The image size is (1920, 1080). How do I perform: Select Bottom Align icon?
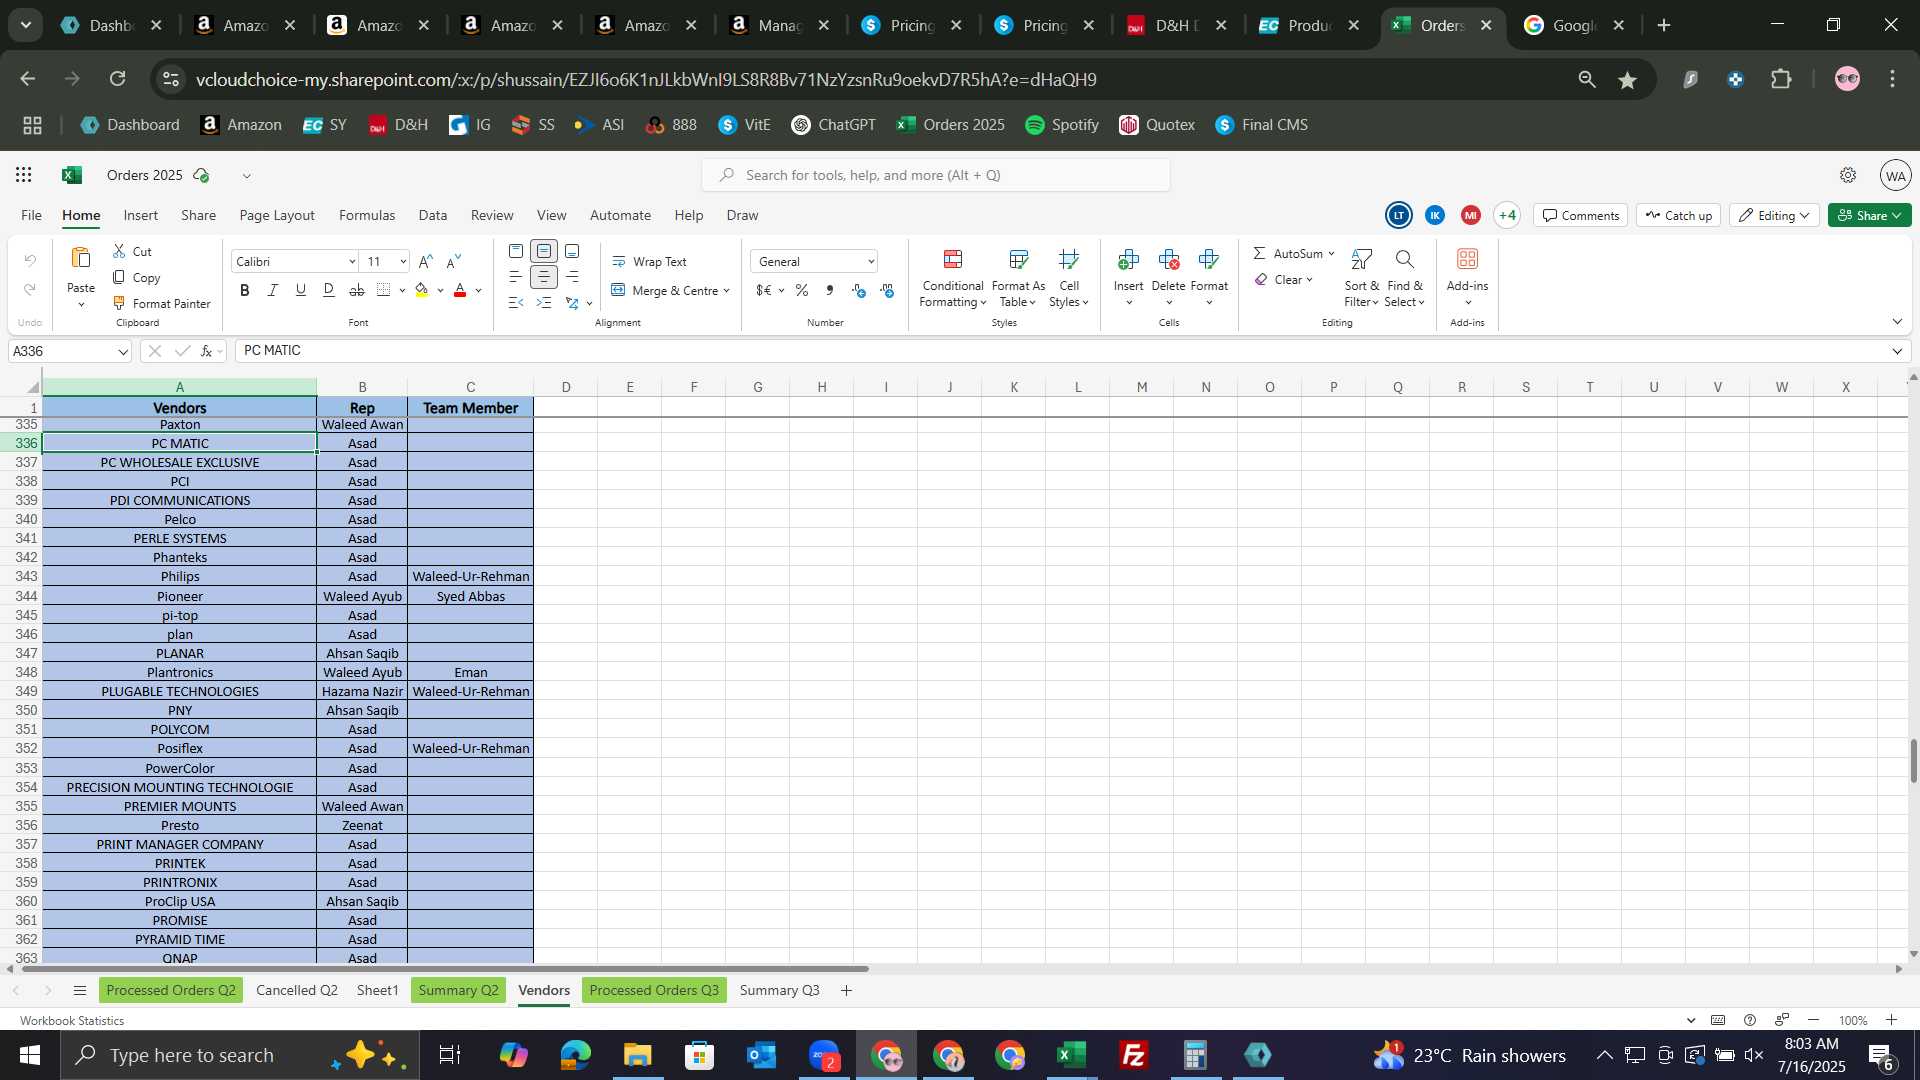click(572, 251)
